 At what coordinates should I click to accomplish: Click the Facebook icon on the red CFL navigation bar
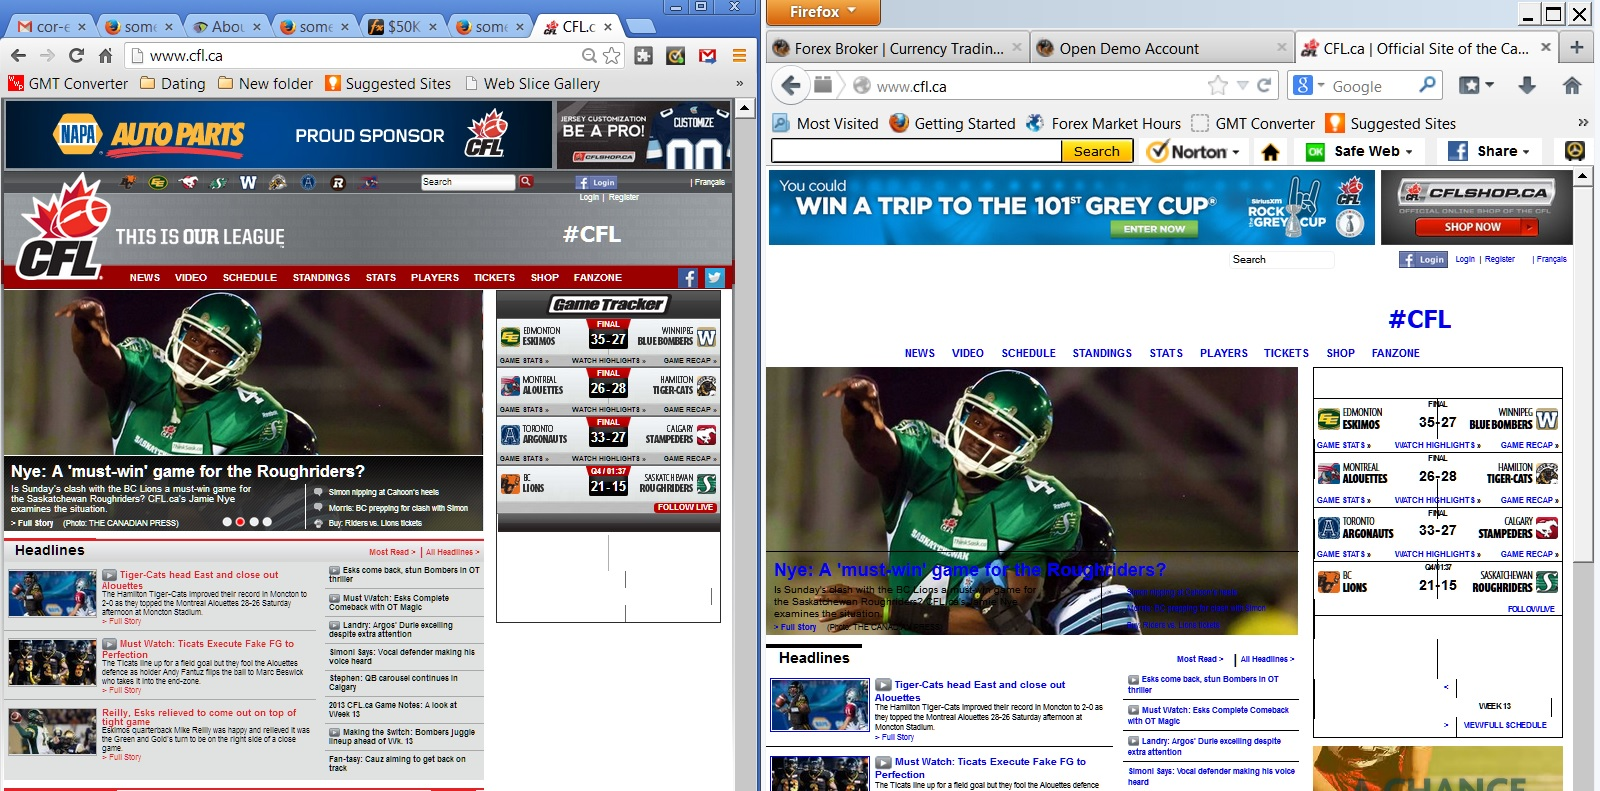tap(688, 278)
